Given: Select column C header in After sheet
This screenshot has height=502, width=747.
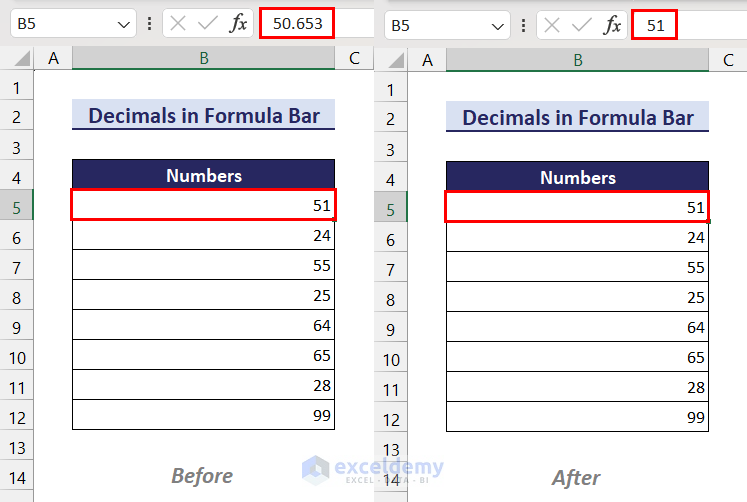Looking at the screenshot, I should click(x=728, y=60).
